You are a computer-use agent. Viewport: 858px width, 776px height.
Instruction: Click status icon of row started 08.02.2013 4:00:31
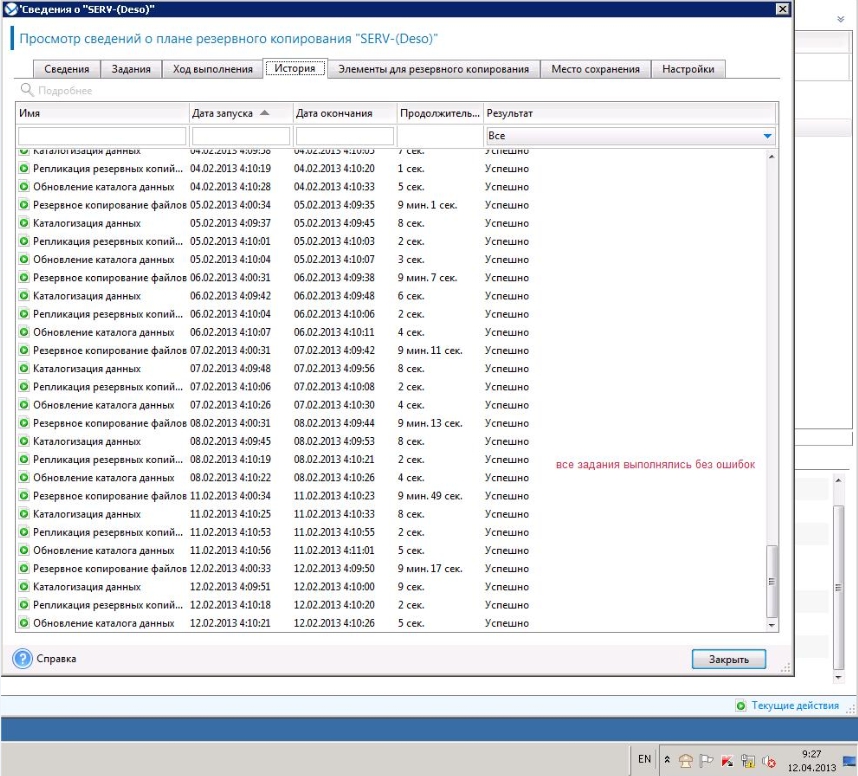coord(24,423)
